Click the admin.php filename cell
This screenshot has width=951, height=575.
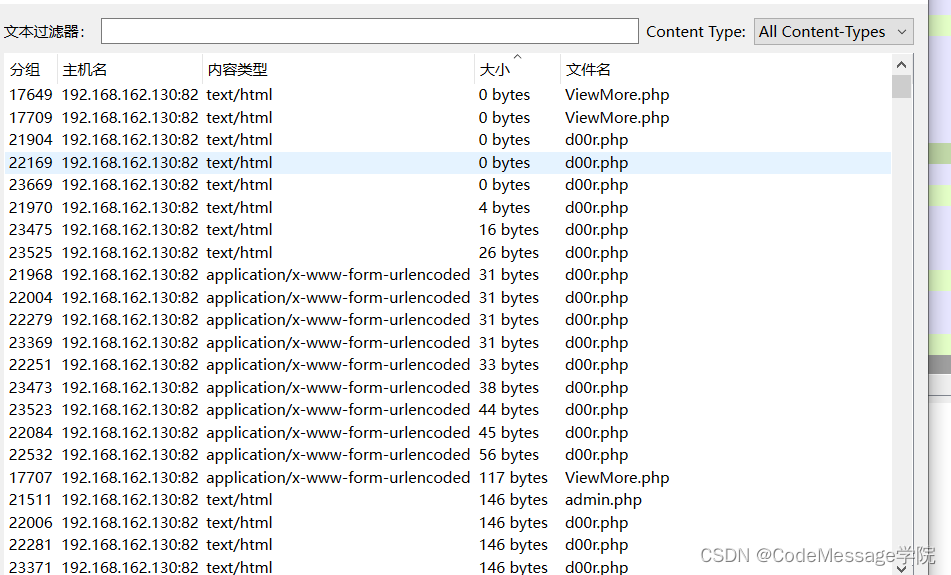[603, 500]
